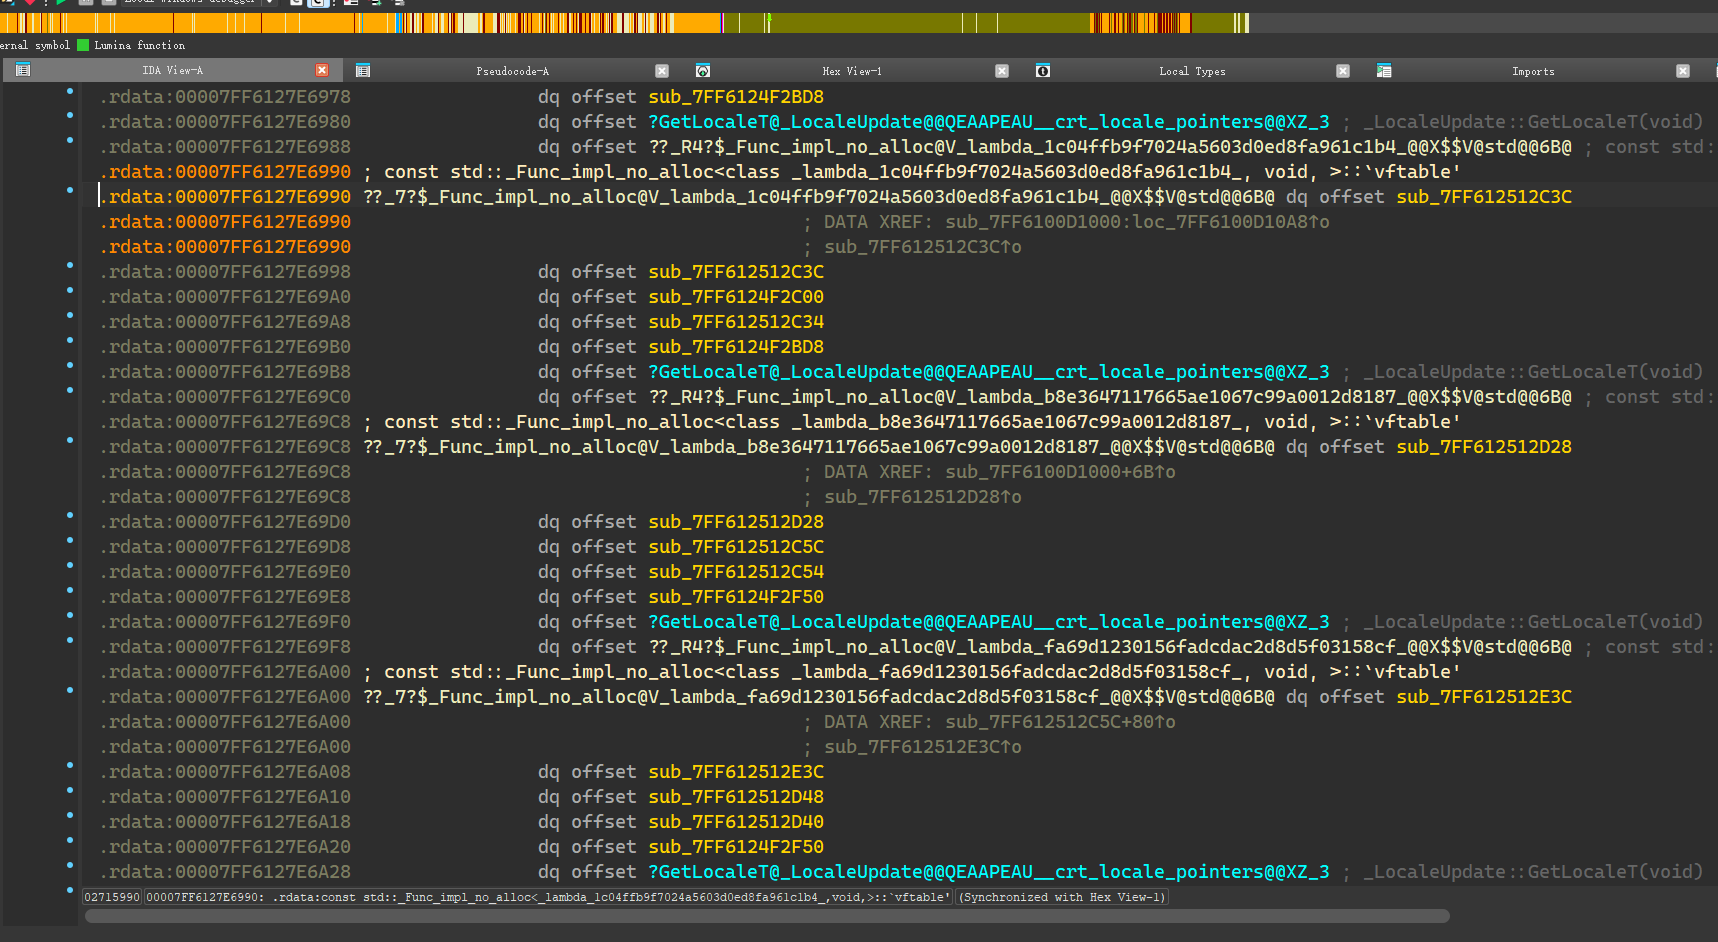Click the Hex View-1 tab icon
Image resolution: width=1718 pixels, height=942 pixels.
703,71
